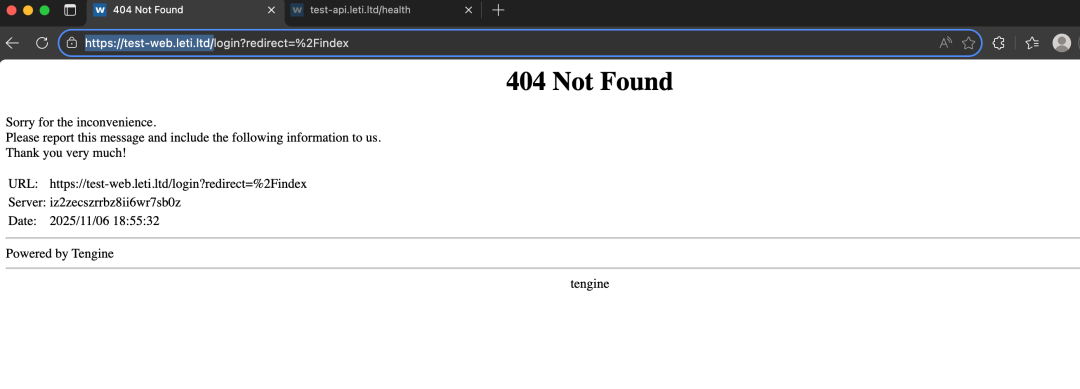Minimize window with yellow button
This screenshot has height=389, width=1080.
tap(28, 10)
